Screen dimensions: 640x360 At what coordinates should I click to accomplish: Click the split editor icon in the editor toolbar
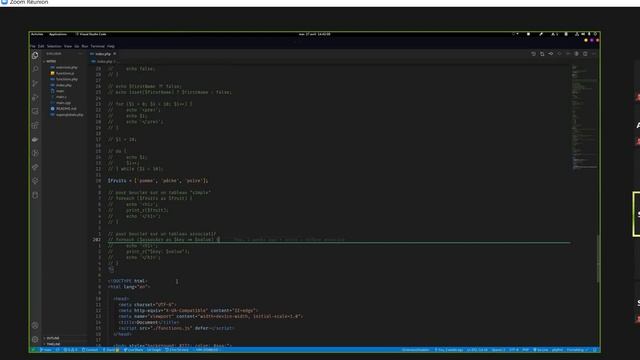(585, 54)
